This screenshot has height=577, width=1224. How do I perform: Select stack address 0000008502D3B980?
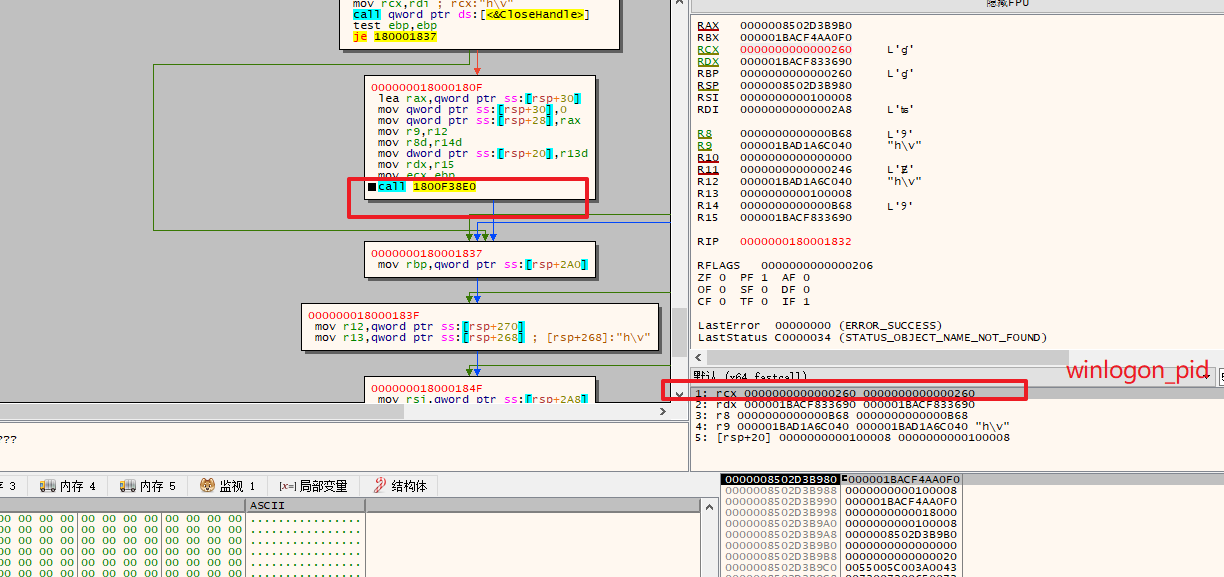coord(780,479)
